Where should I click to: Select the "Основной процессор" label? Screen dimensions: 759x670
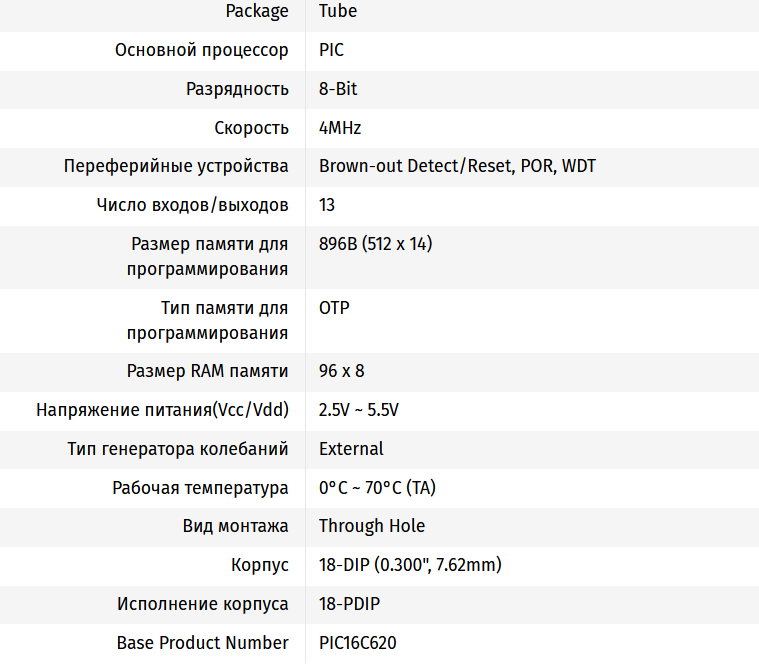click(202, 50)
